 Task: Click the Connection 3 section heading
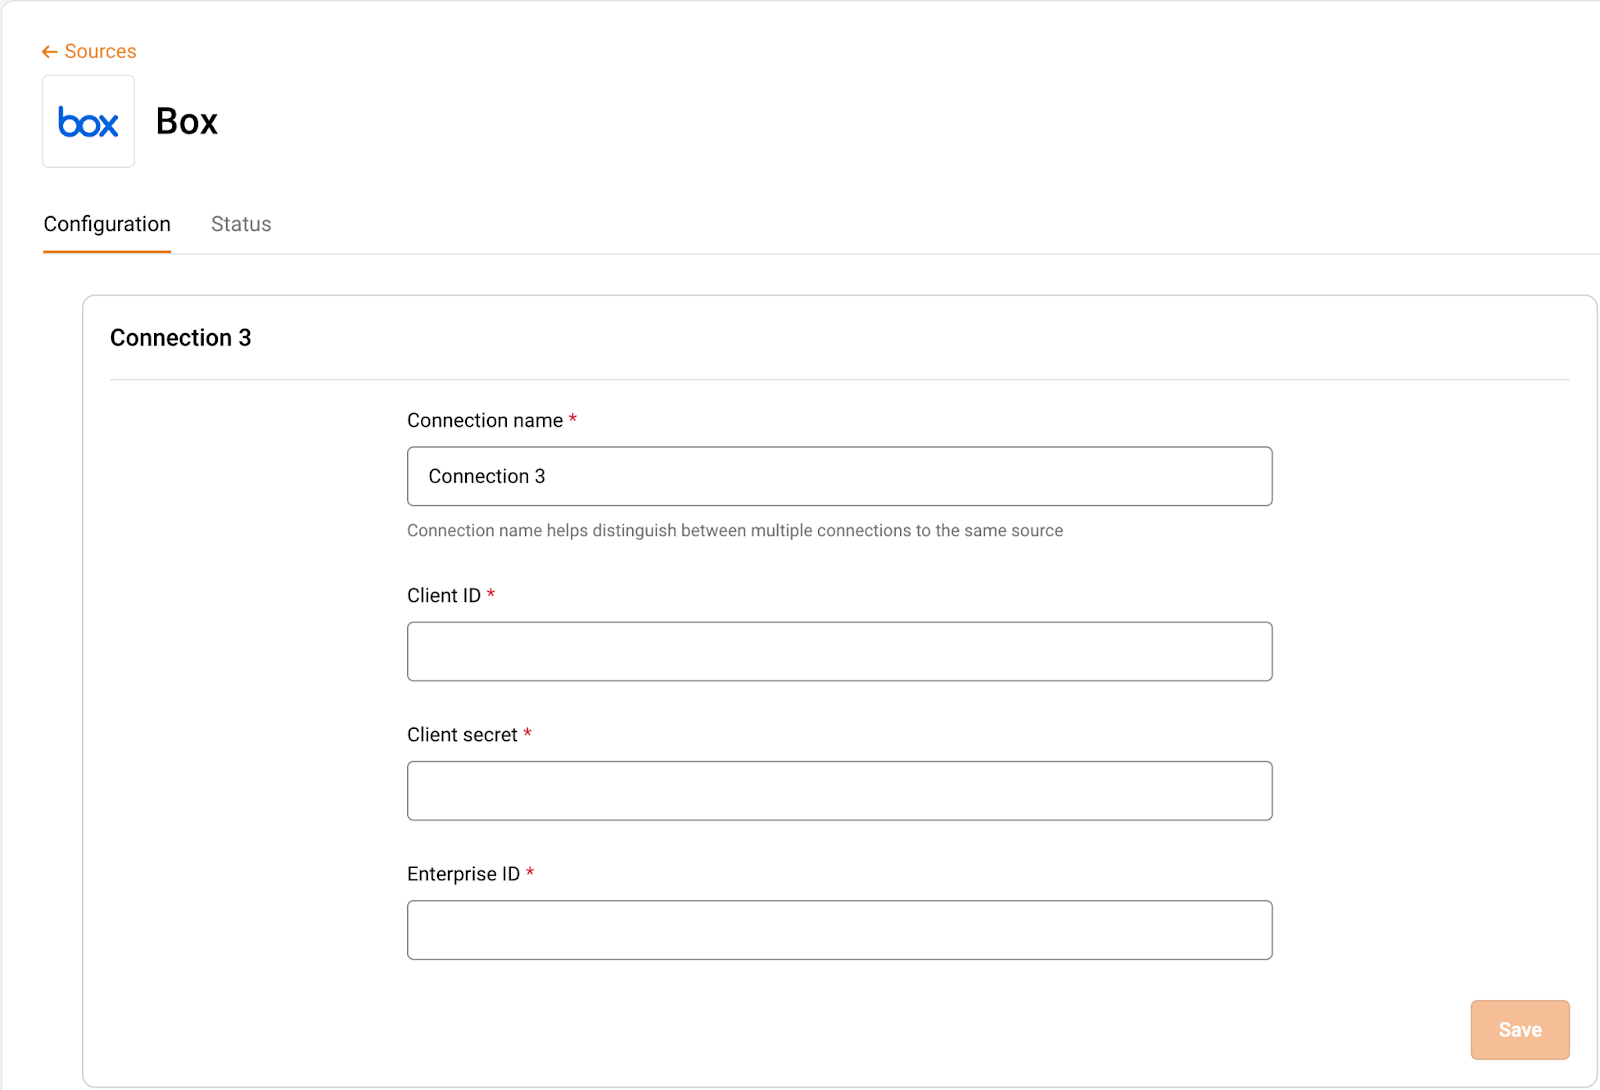[x=180, y=338]
